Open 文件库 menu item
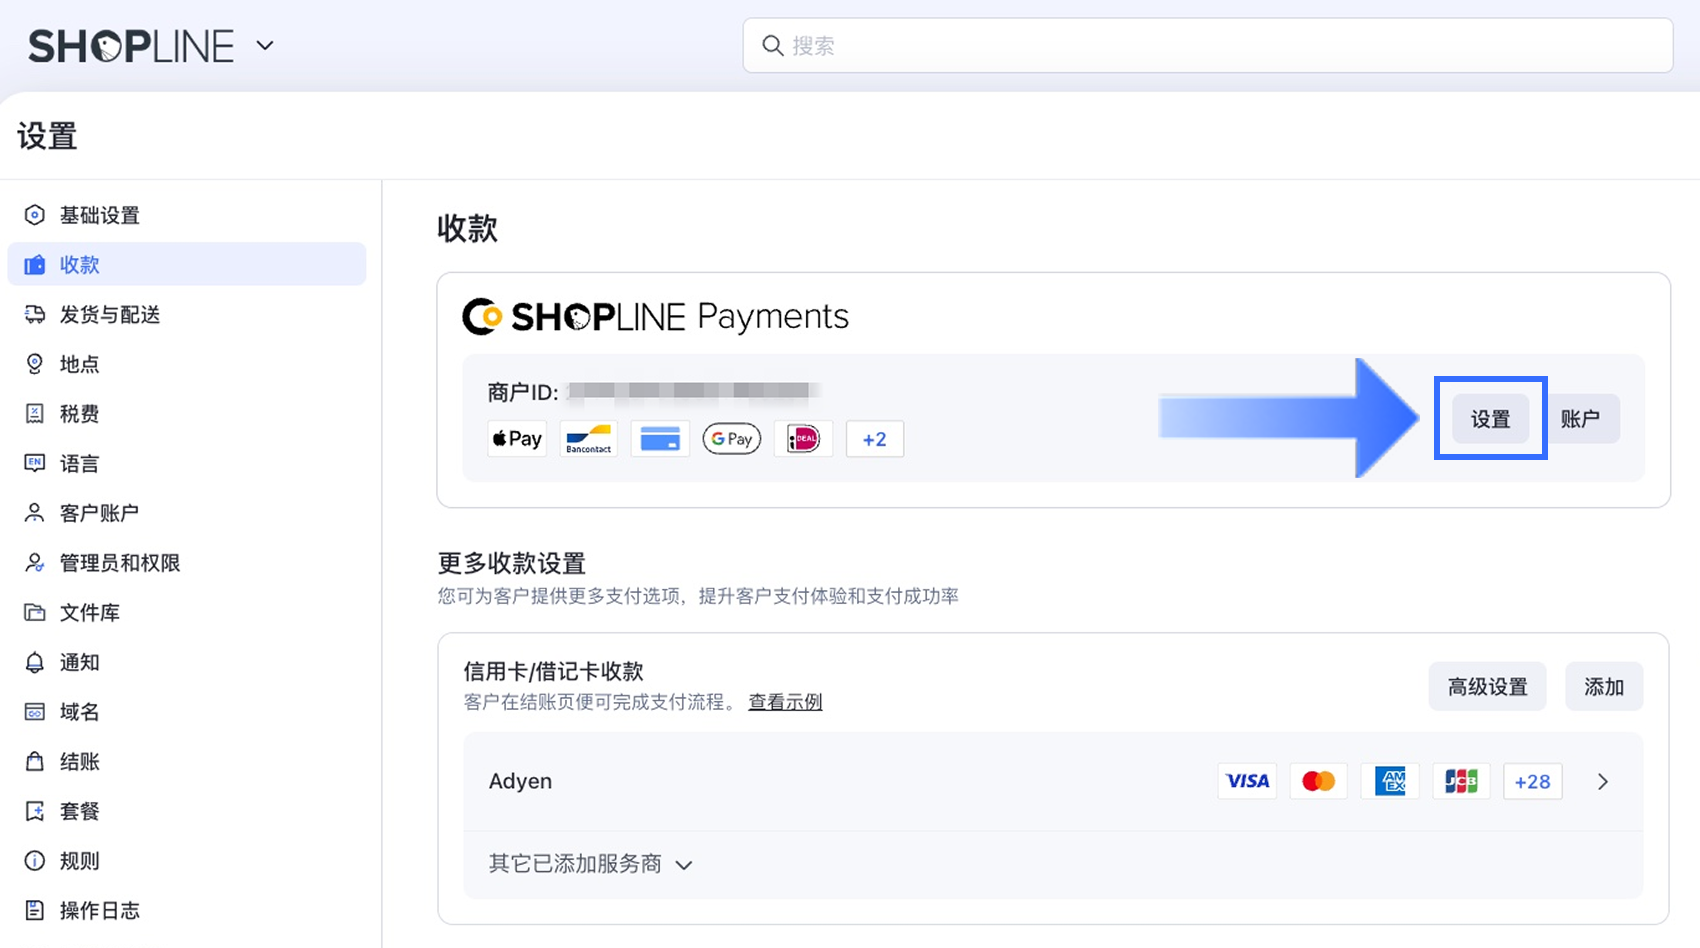Screen dimensions: 1700x948 click(x=187, y=612)
